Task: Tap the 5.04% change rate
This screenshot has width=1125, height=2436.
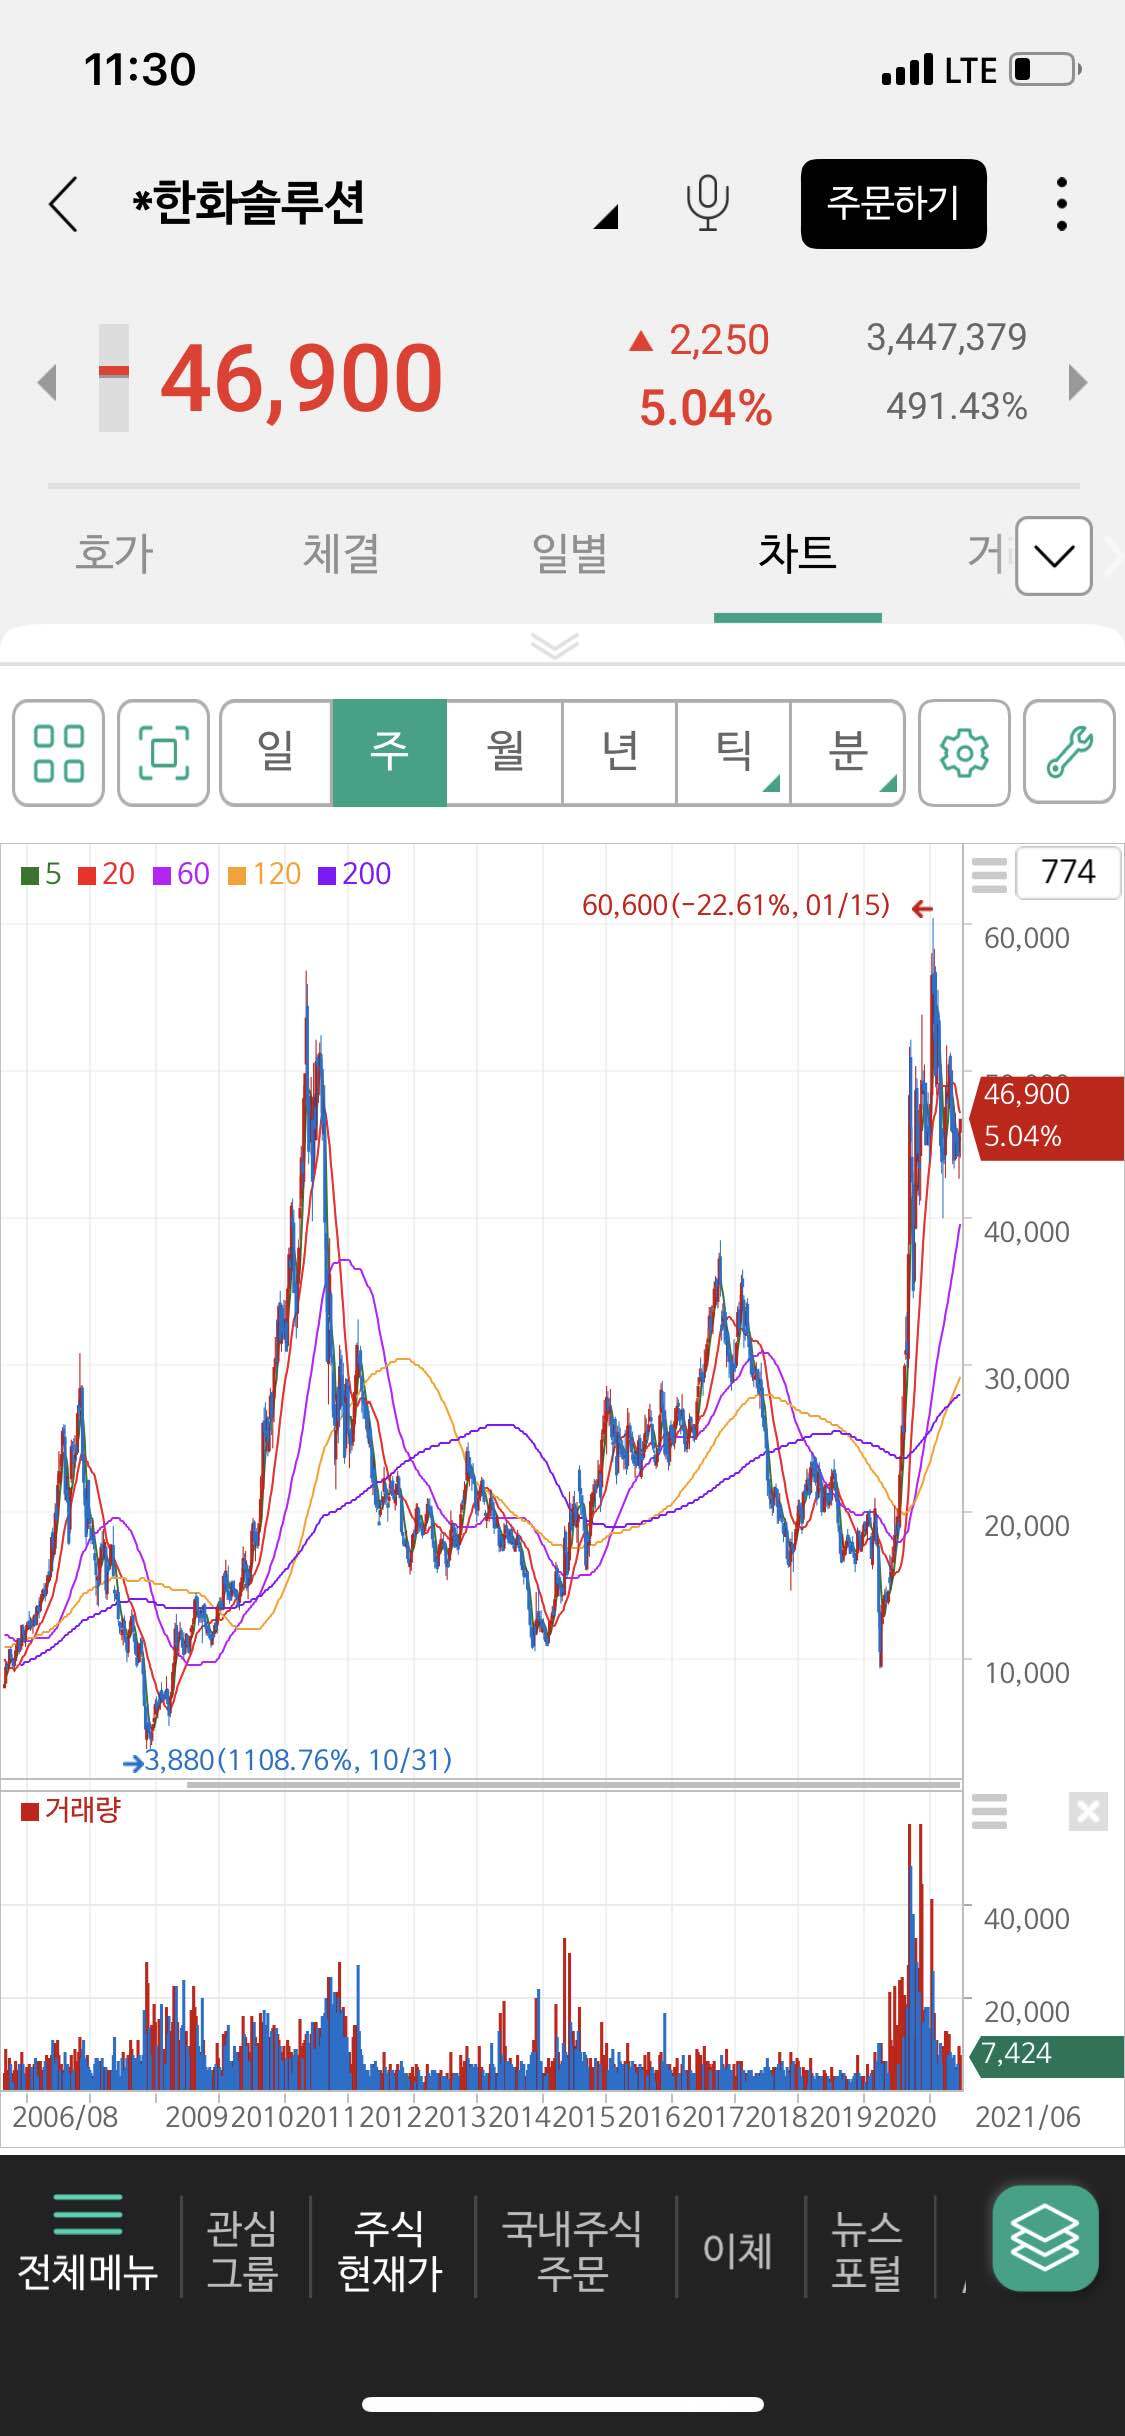Action: 706,409
